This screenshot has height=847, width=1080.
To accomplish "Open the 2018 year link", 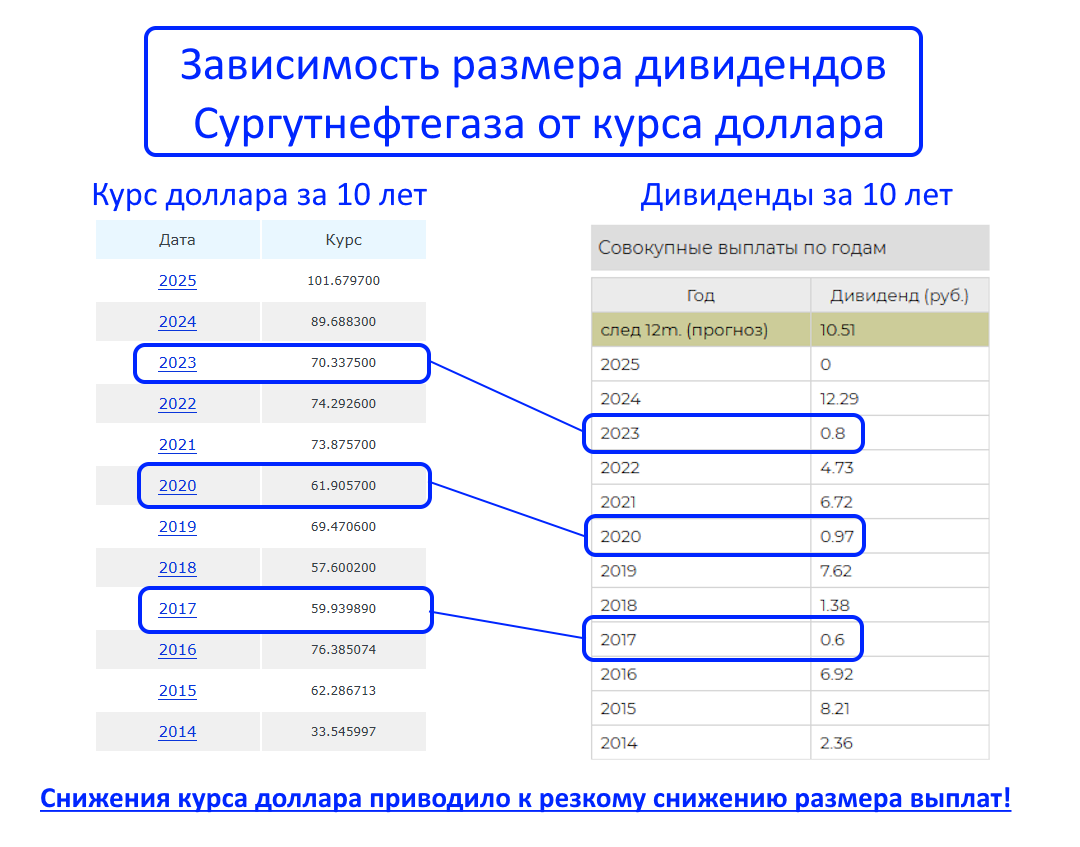I will click(177, 567).
